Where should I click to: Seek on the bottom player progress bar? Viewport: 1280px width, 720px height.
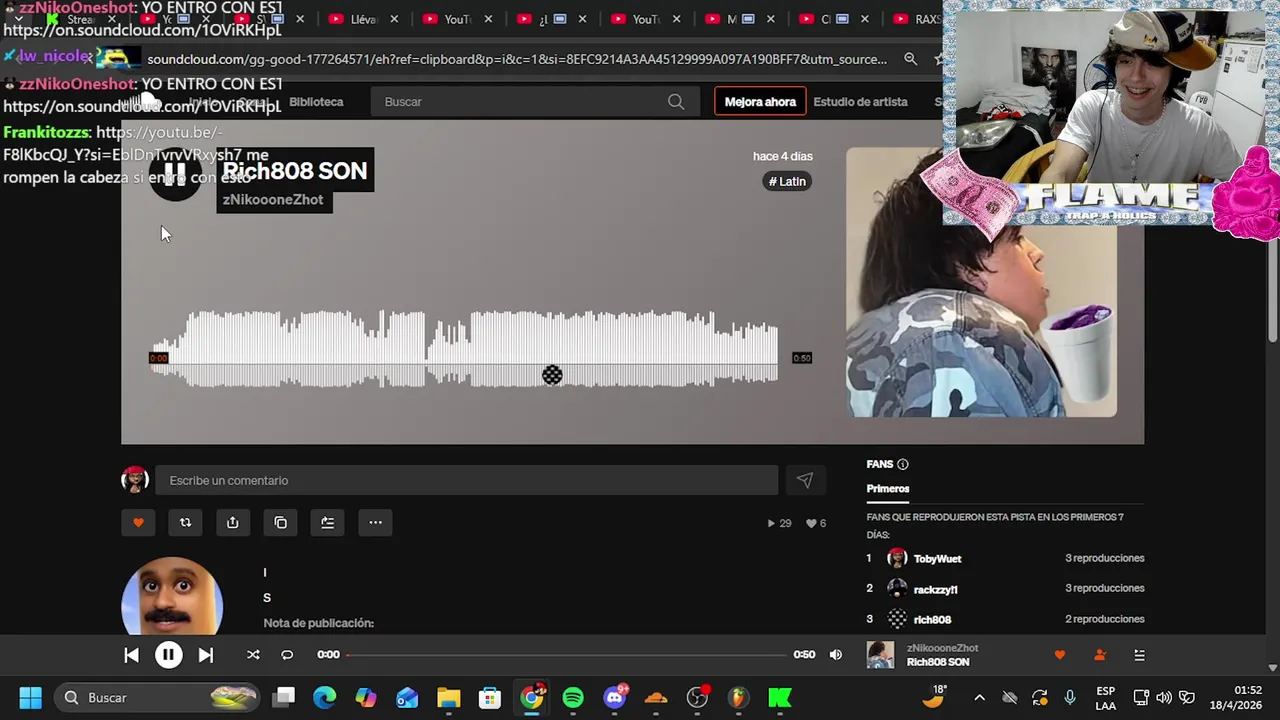tap(567, 655)
